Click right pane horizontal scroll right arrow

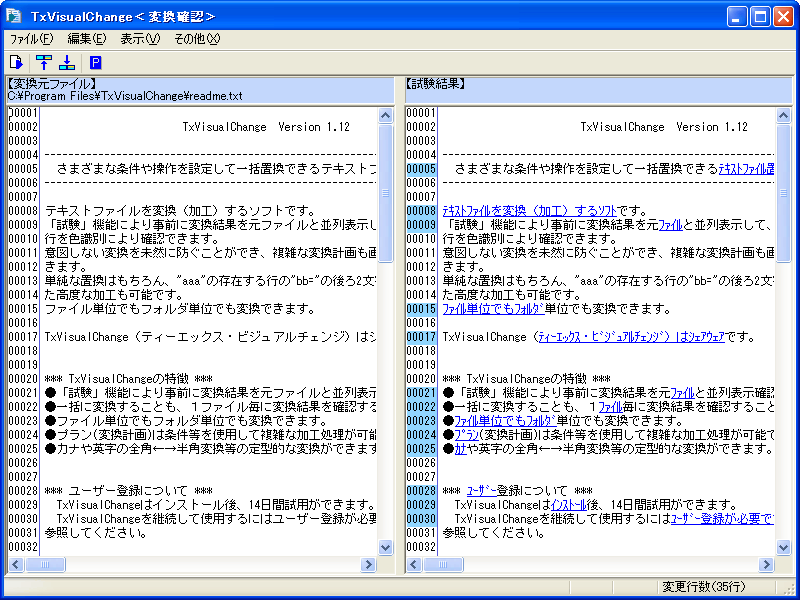coord(766,564)
